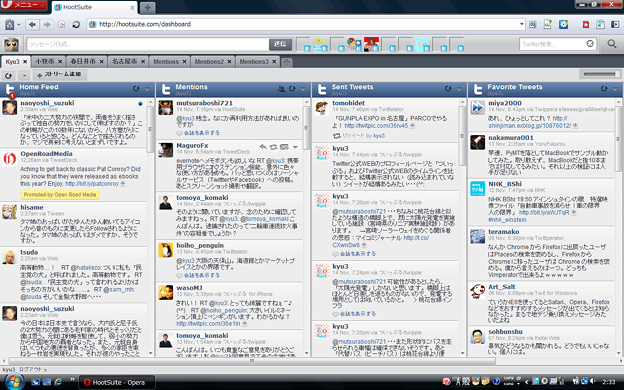Screen dimensions: 624x390
Task: Open the bit.ly/patconroy link
Action: coord(92,184)
